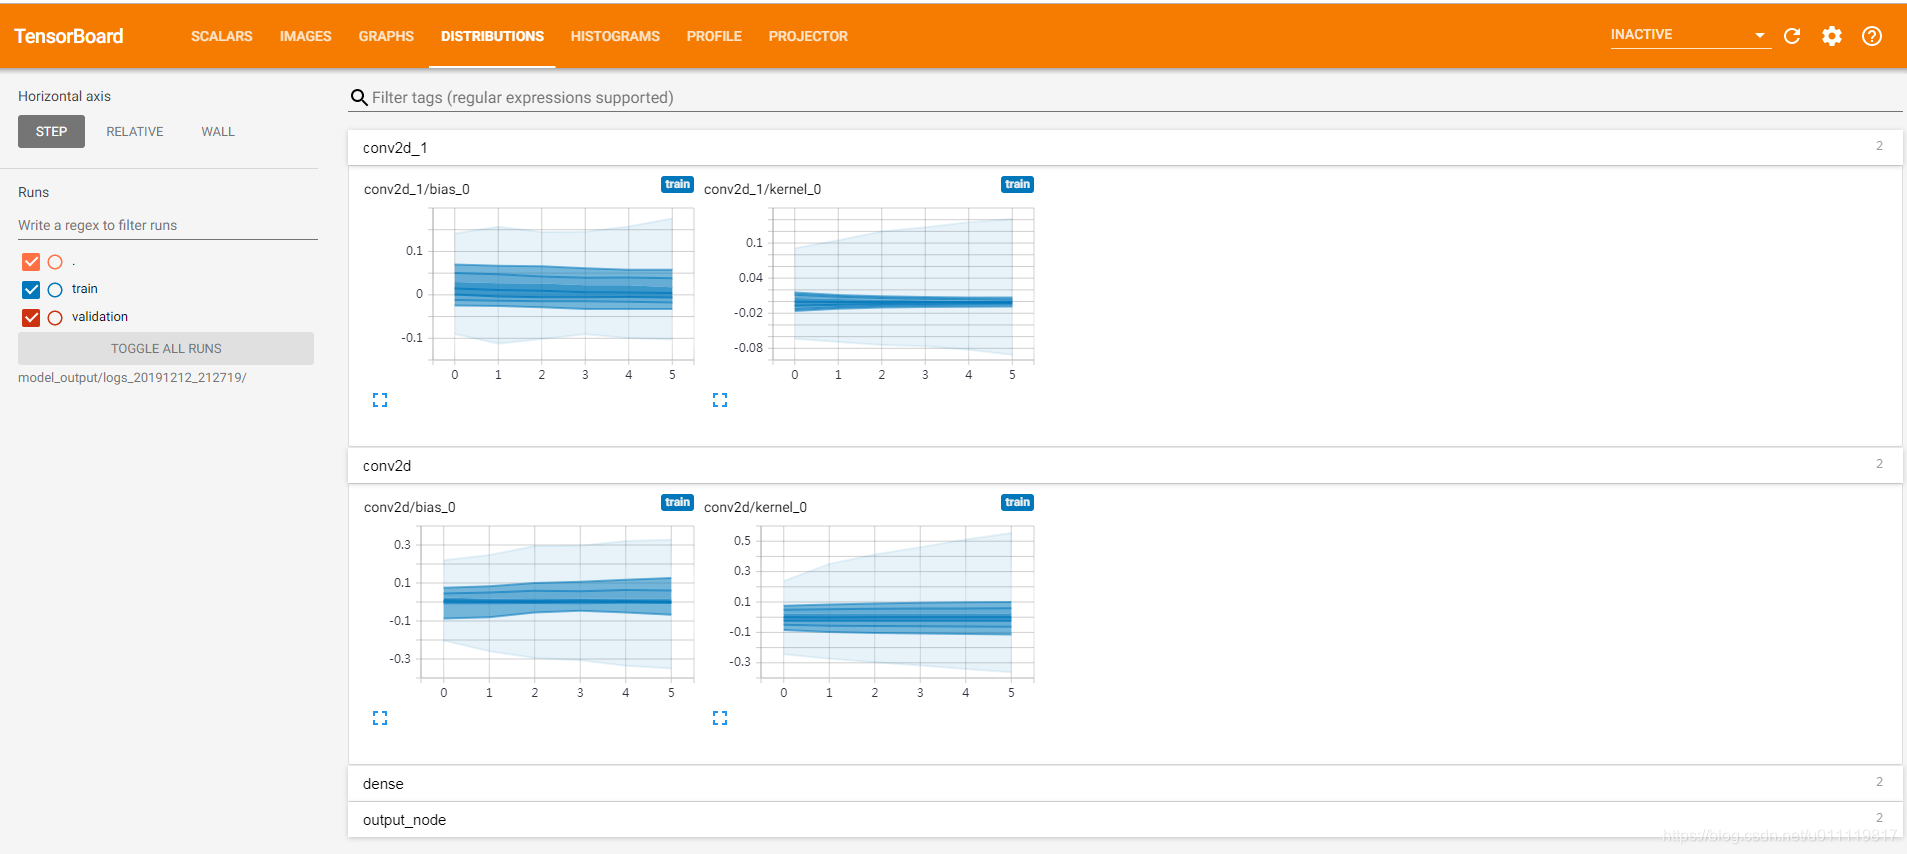Open the help question mark icon
This screenshot has height=854, width=1907.
click(1872, 36)
